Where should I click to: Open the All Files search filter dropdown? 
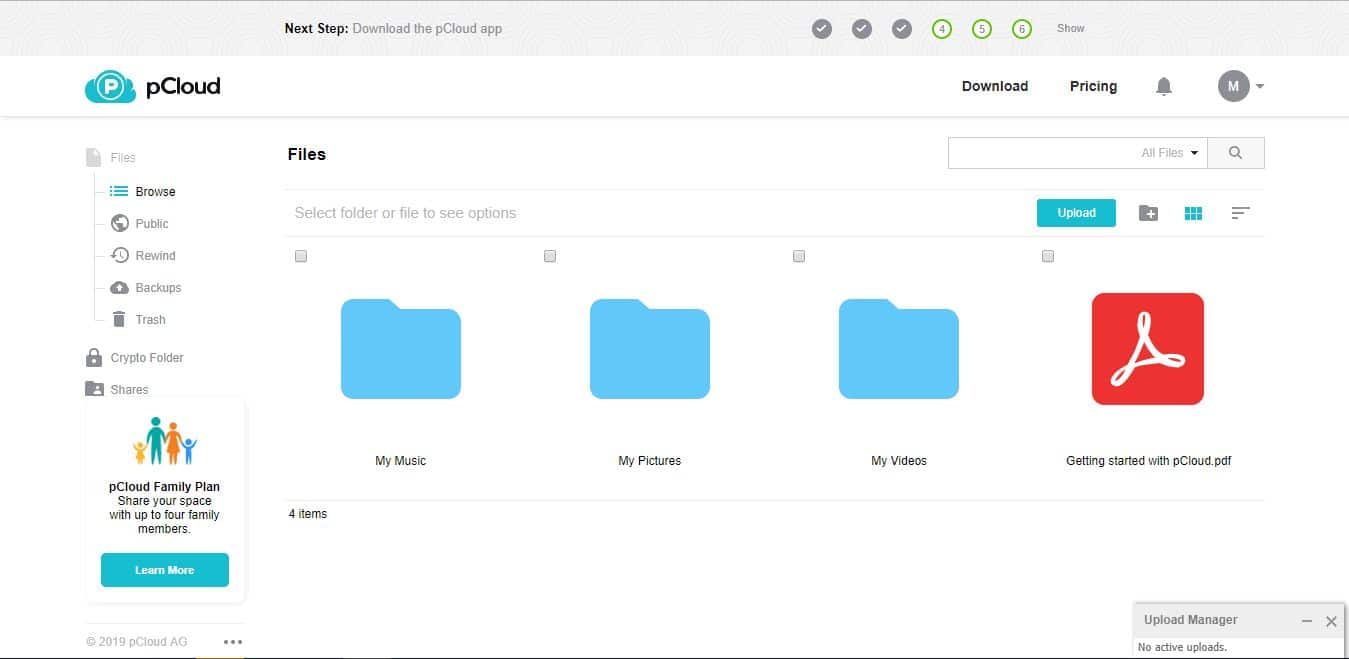[1169, 153]
